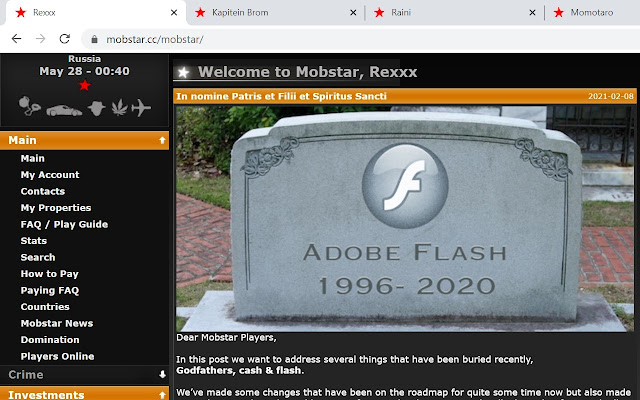This screenshot has width=640, height=400.
Task: Reload the page with the refresh icon
Action: 64,39
